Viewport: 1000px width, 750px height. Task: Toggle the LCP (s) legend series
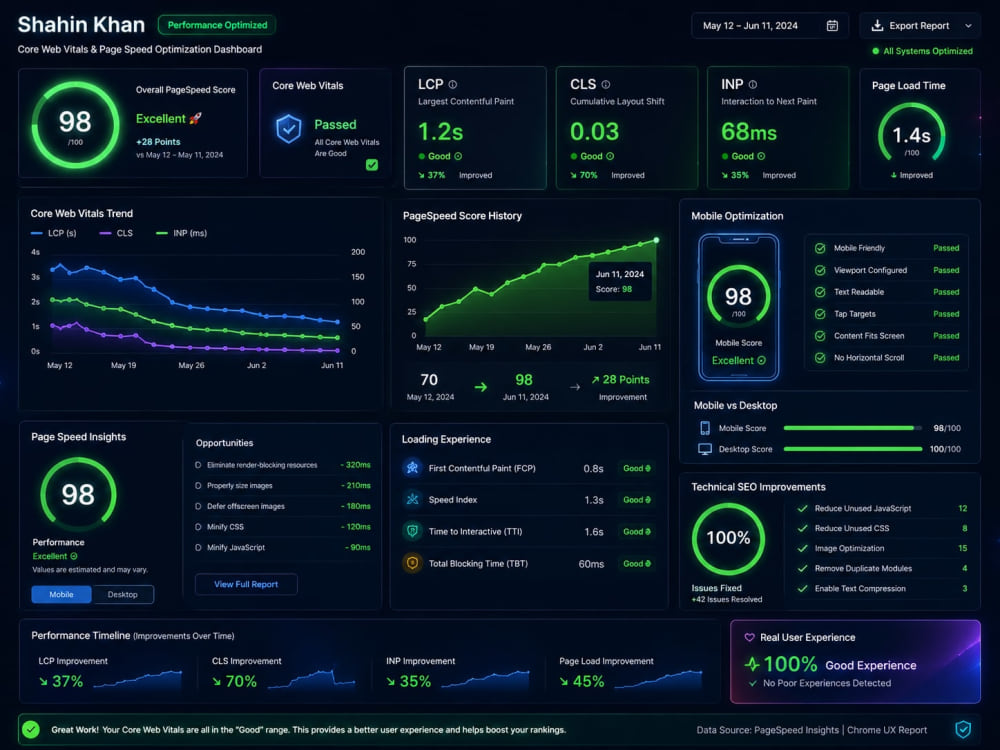(54, 233)
